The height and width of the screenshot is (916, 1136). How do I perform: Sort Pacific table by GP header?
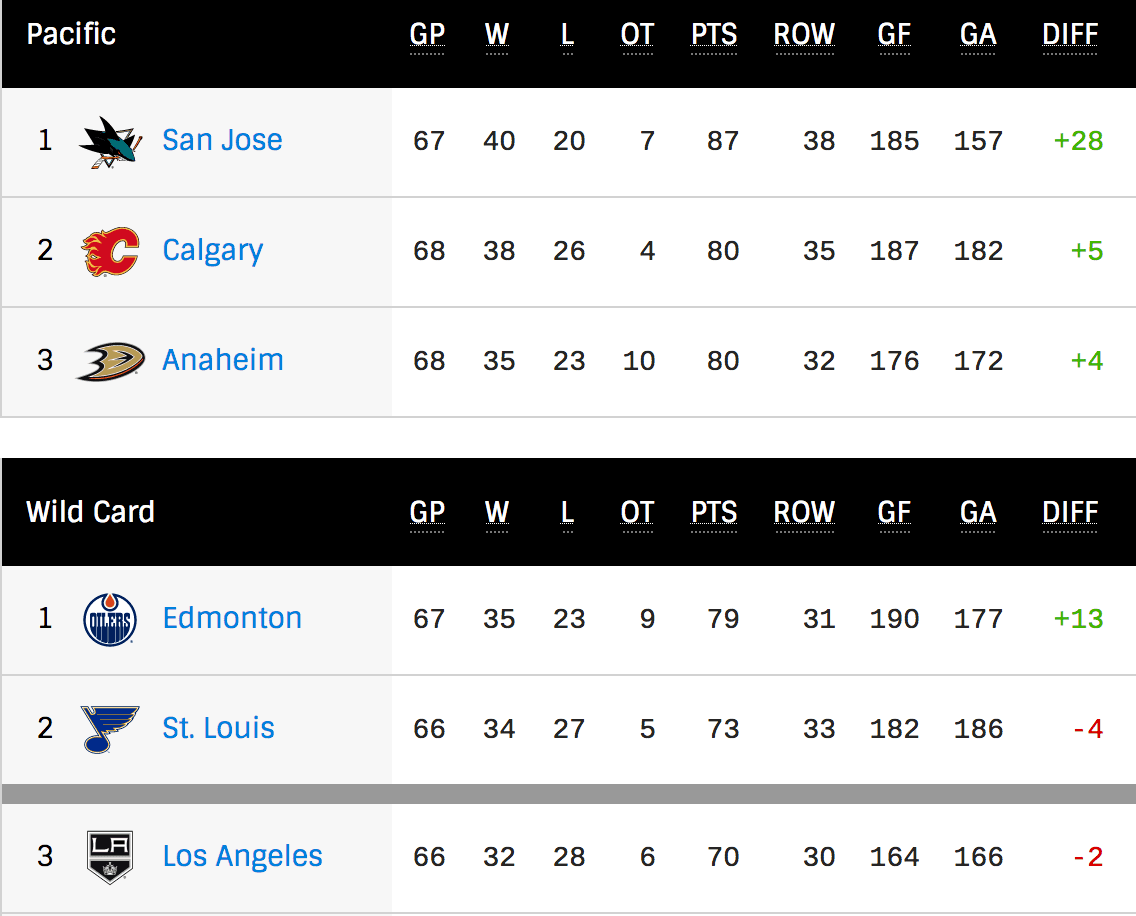point(427,35)
